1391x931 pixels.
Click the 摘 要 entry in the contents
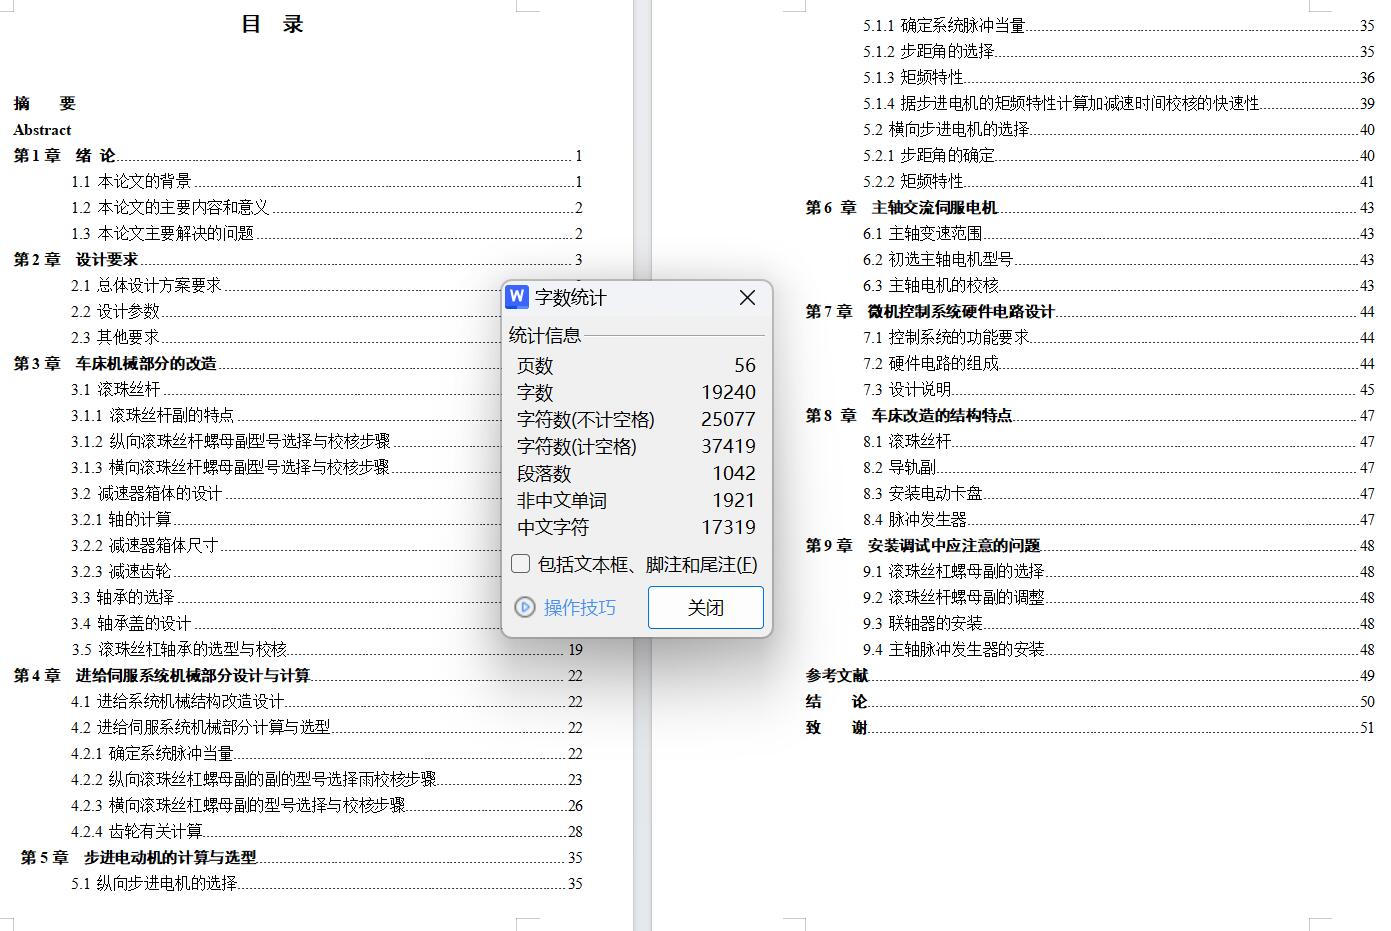coord(45,103)
